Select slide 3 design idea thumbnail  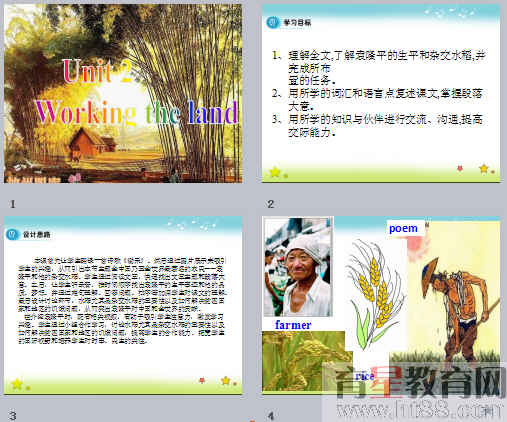[x=123, y=305]
